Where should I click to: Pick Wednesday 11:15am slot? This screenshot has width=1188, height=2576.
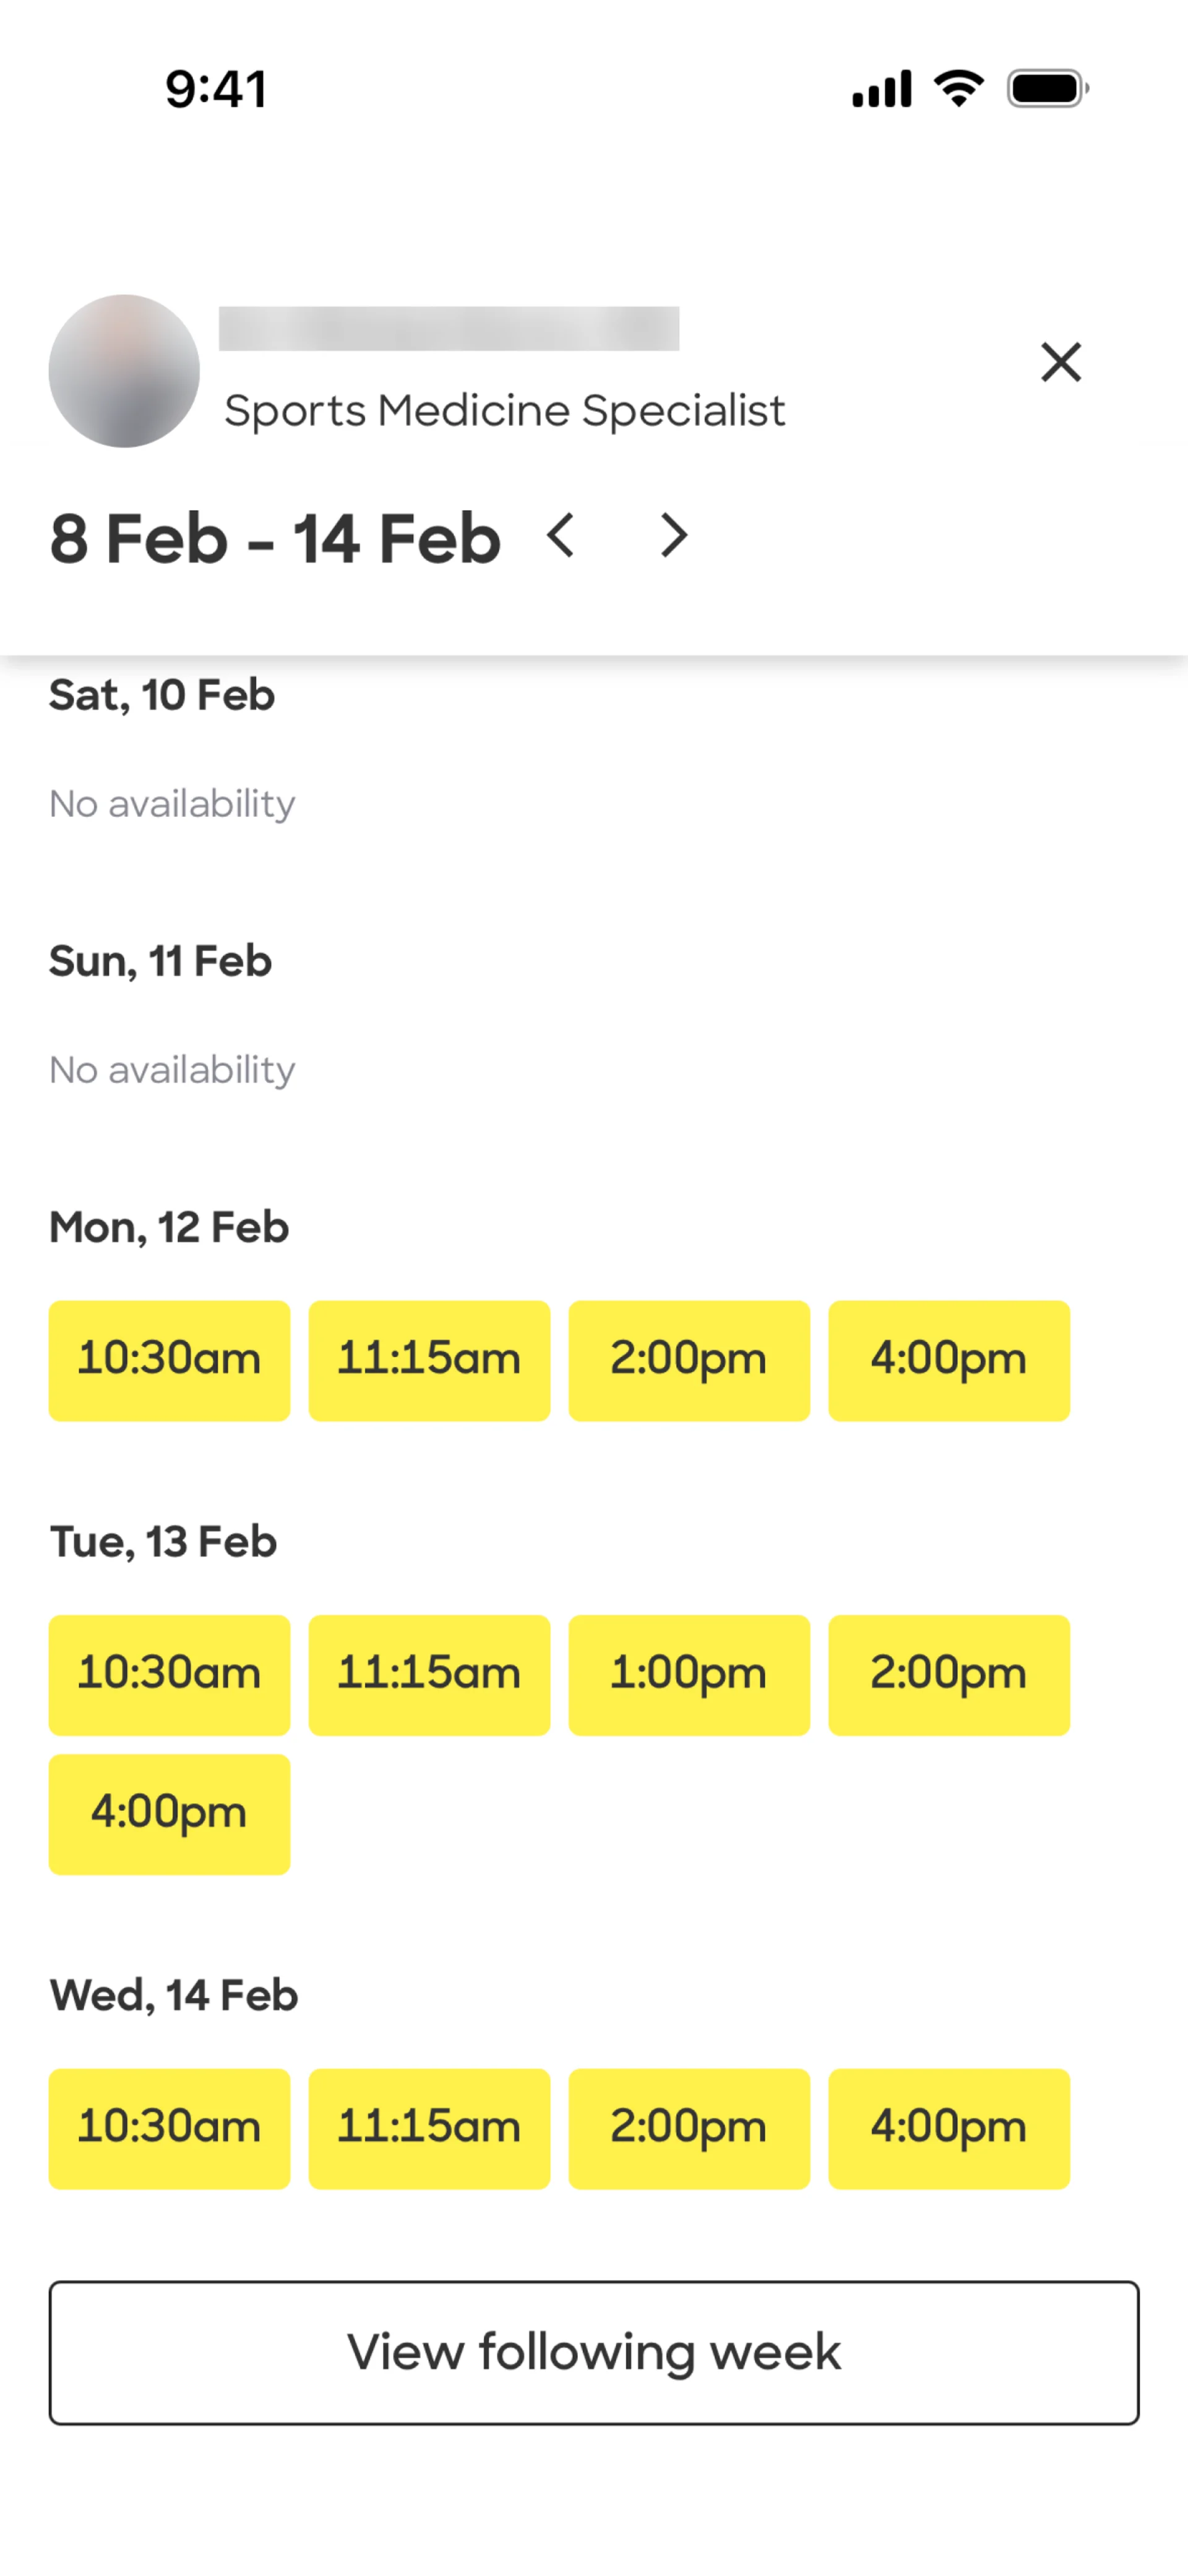(x=429, y=2128)
